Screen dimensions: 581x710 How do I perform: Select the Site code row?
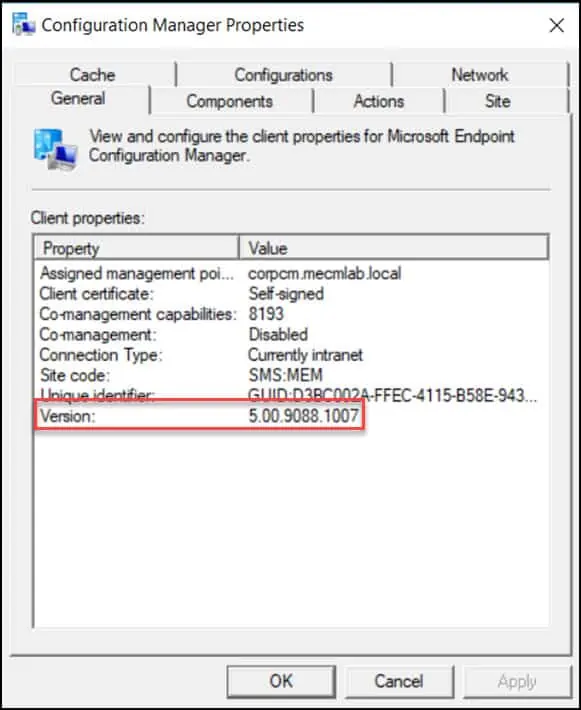click(291, 375)
